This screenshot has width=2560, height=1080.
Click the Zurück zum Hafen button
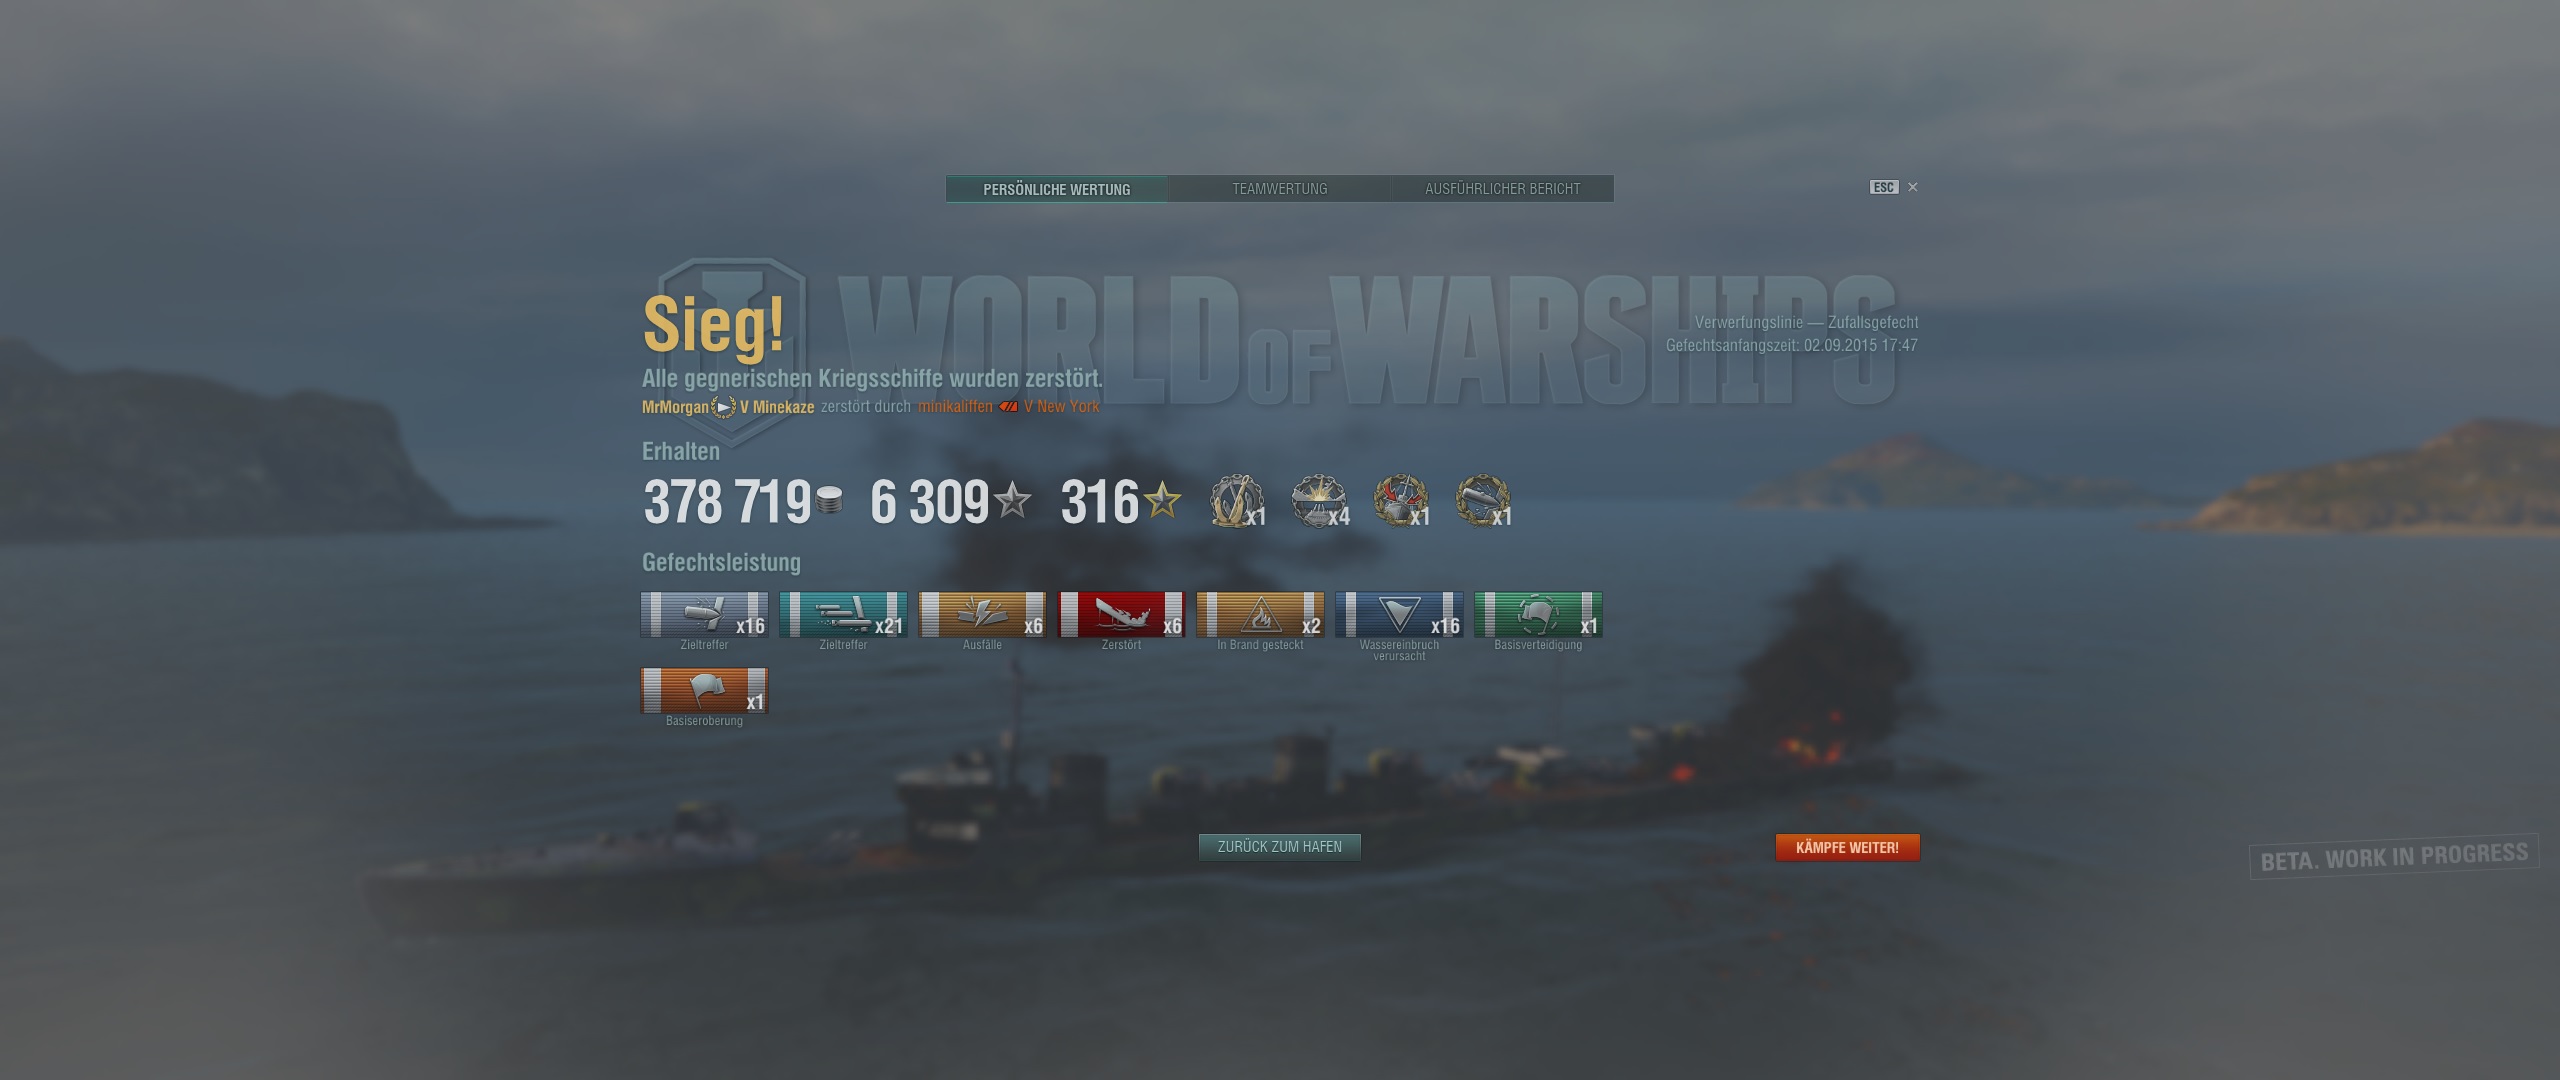pos(1280,847)
